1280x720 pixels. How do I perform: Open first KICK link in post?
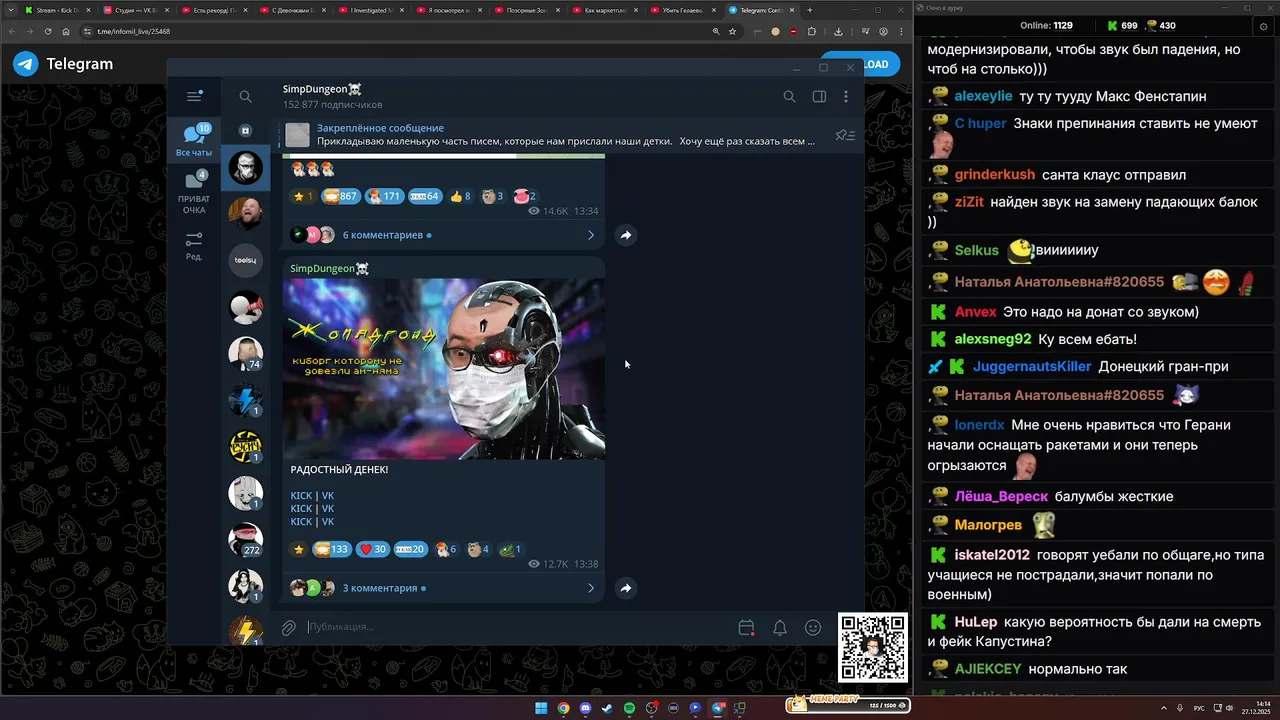tap(301, 495)
